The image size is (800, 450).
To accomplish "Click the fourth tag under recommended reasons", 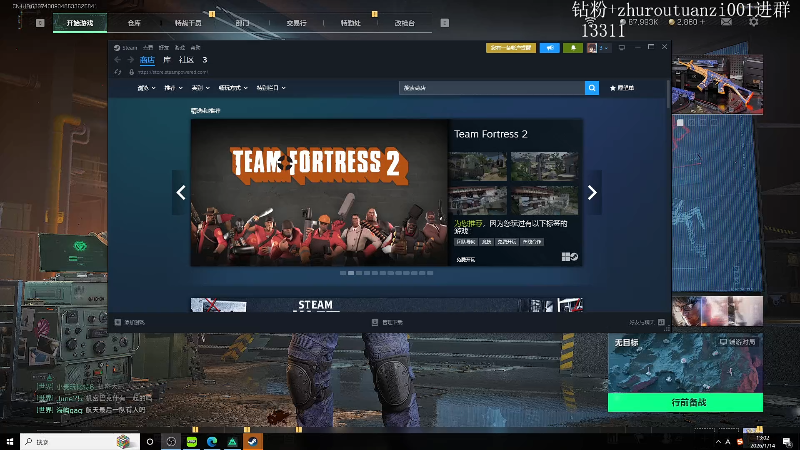I will [x=532, y=242].
